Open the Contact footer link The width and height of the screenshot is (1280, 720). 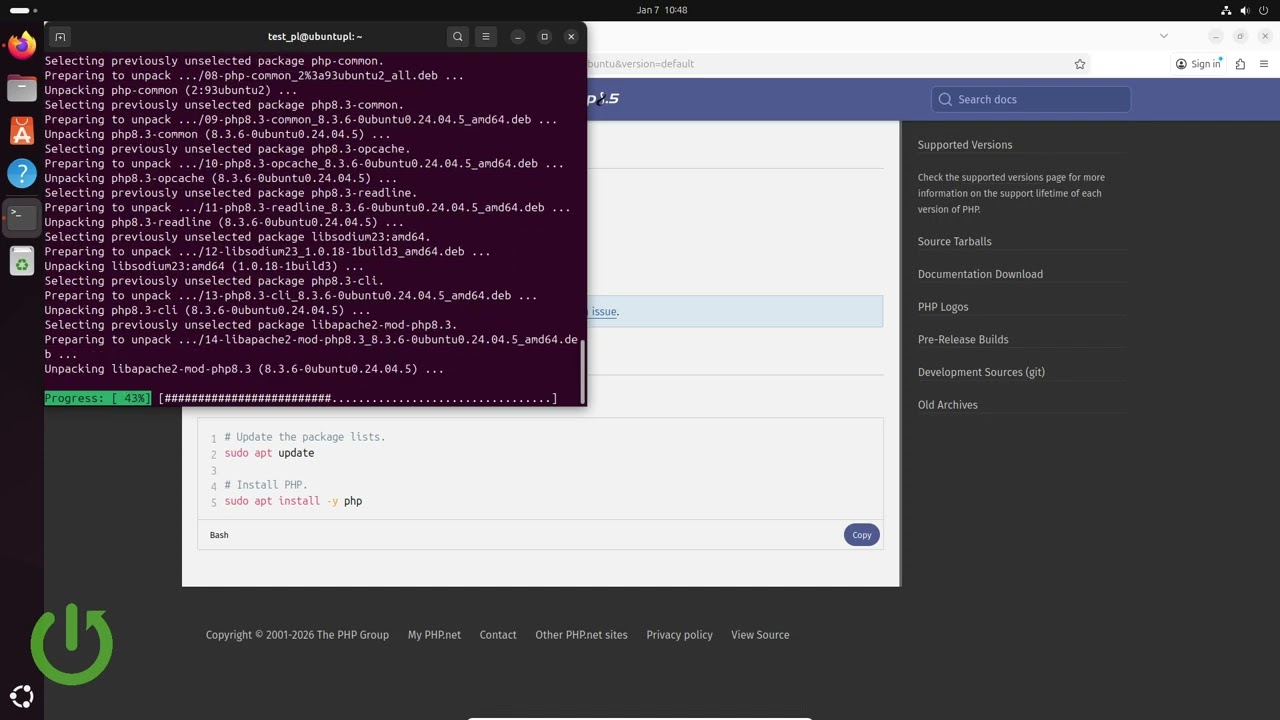click(498, 635)
